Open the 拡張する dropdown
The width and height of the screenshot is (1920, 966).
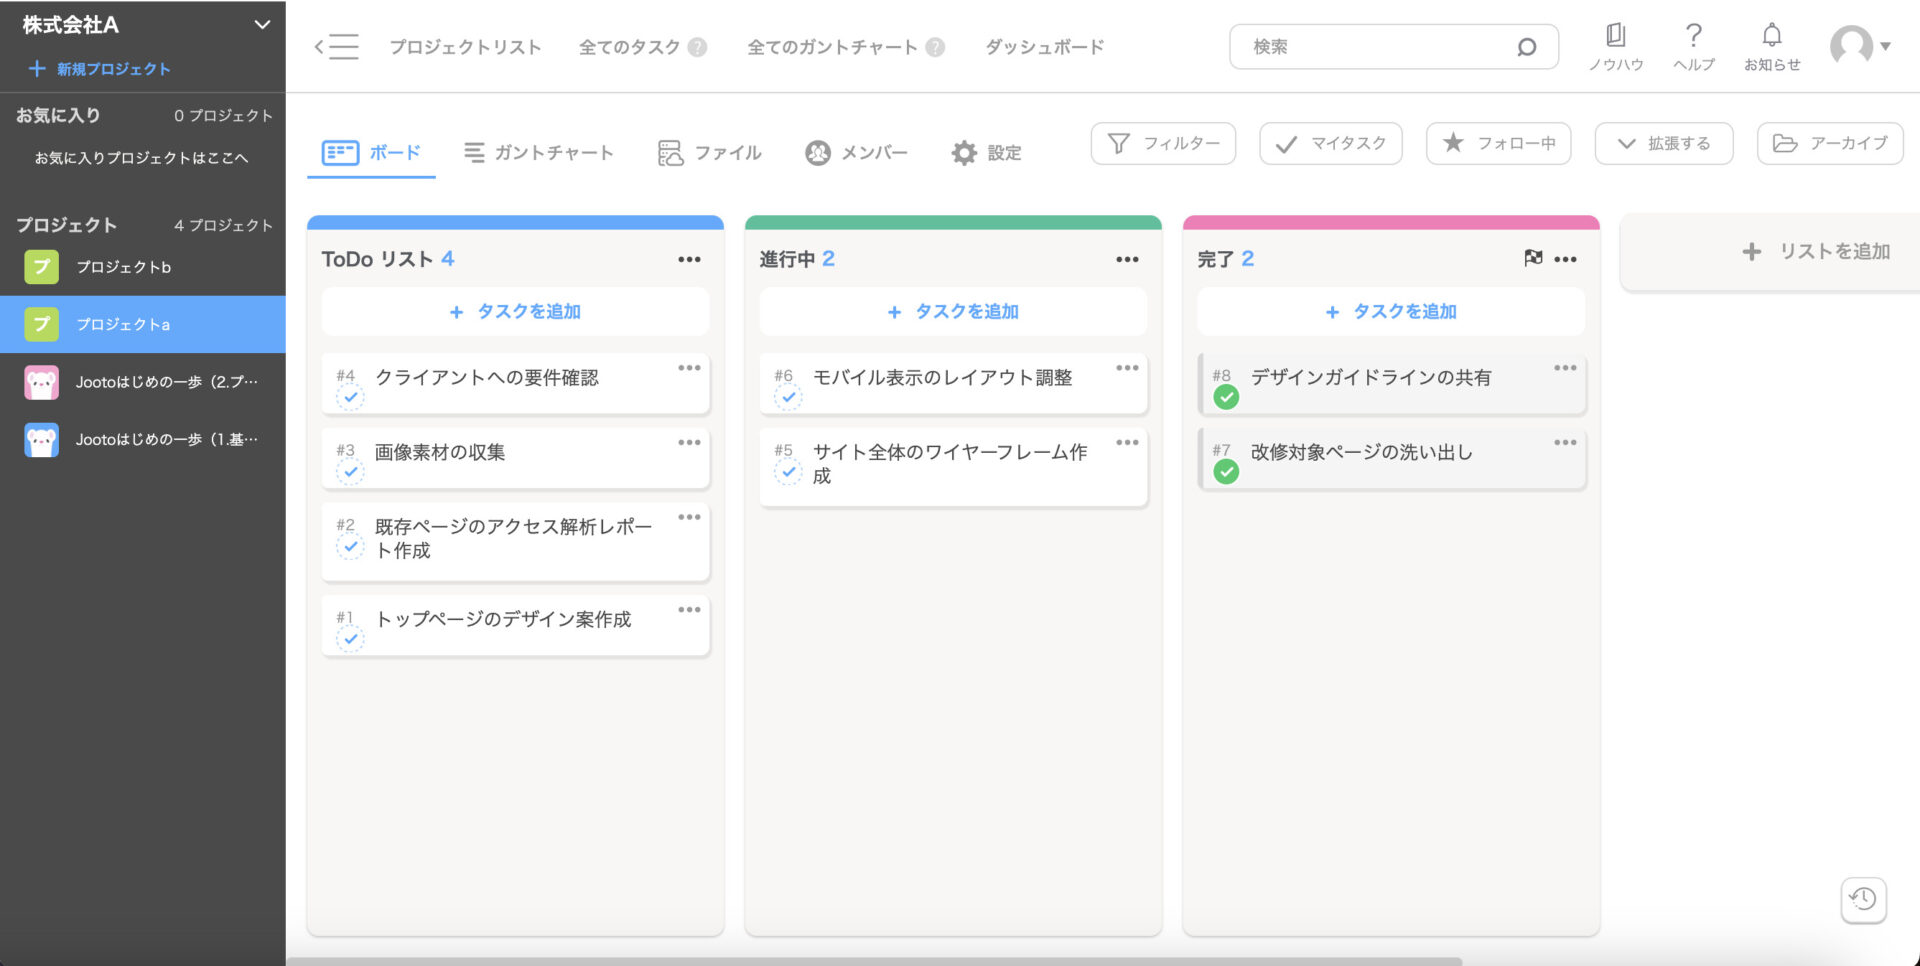point(1663,143)
